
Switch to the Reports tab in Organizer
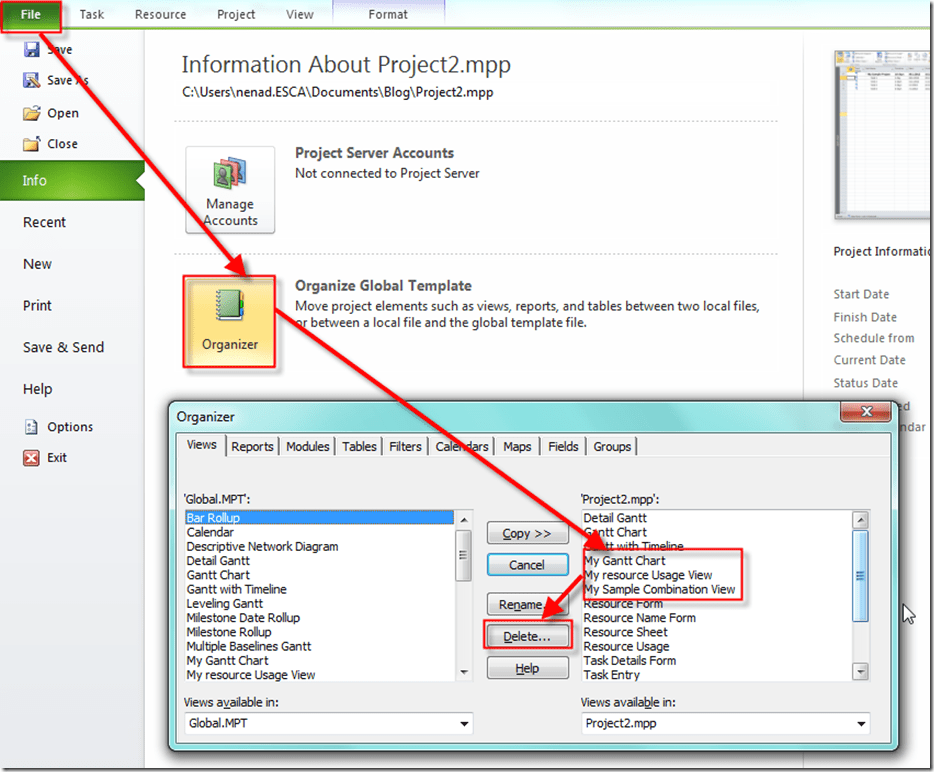coord(252,447)
